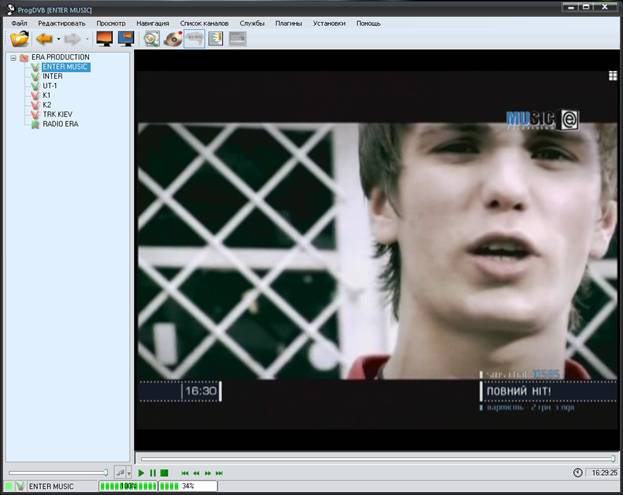The height and width of the screenshot is (495, 623).
Task: Open the forward arrow history dropdown
Action: click(87, 39)
